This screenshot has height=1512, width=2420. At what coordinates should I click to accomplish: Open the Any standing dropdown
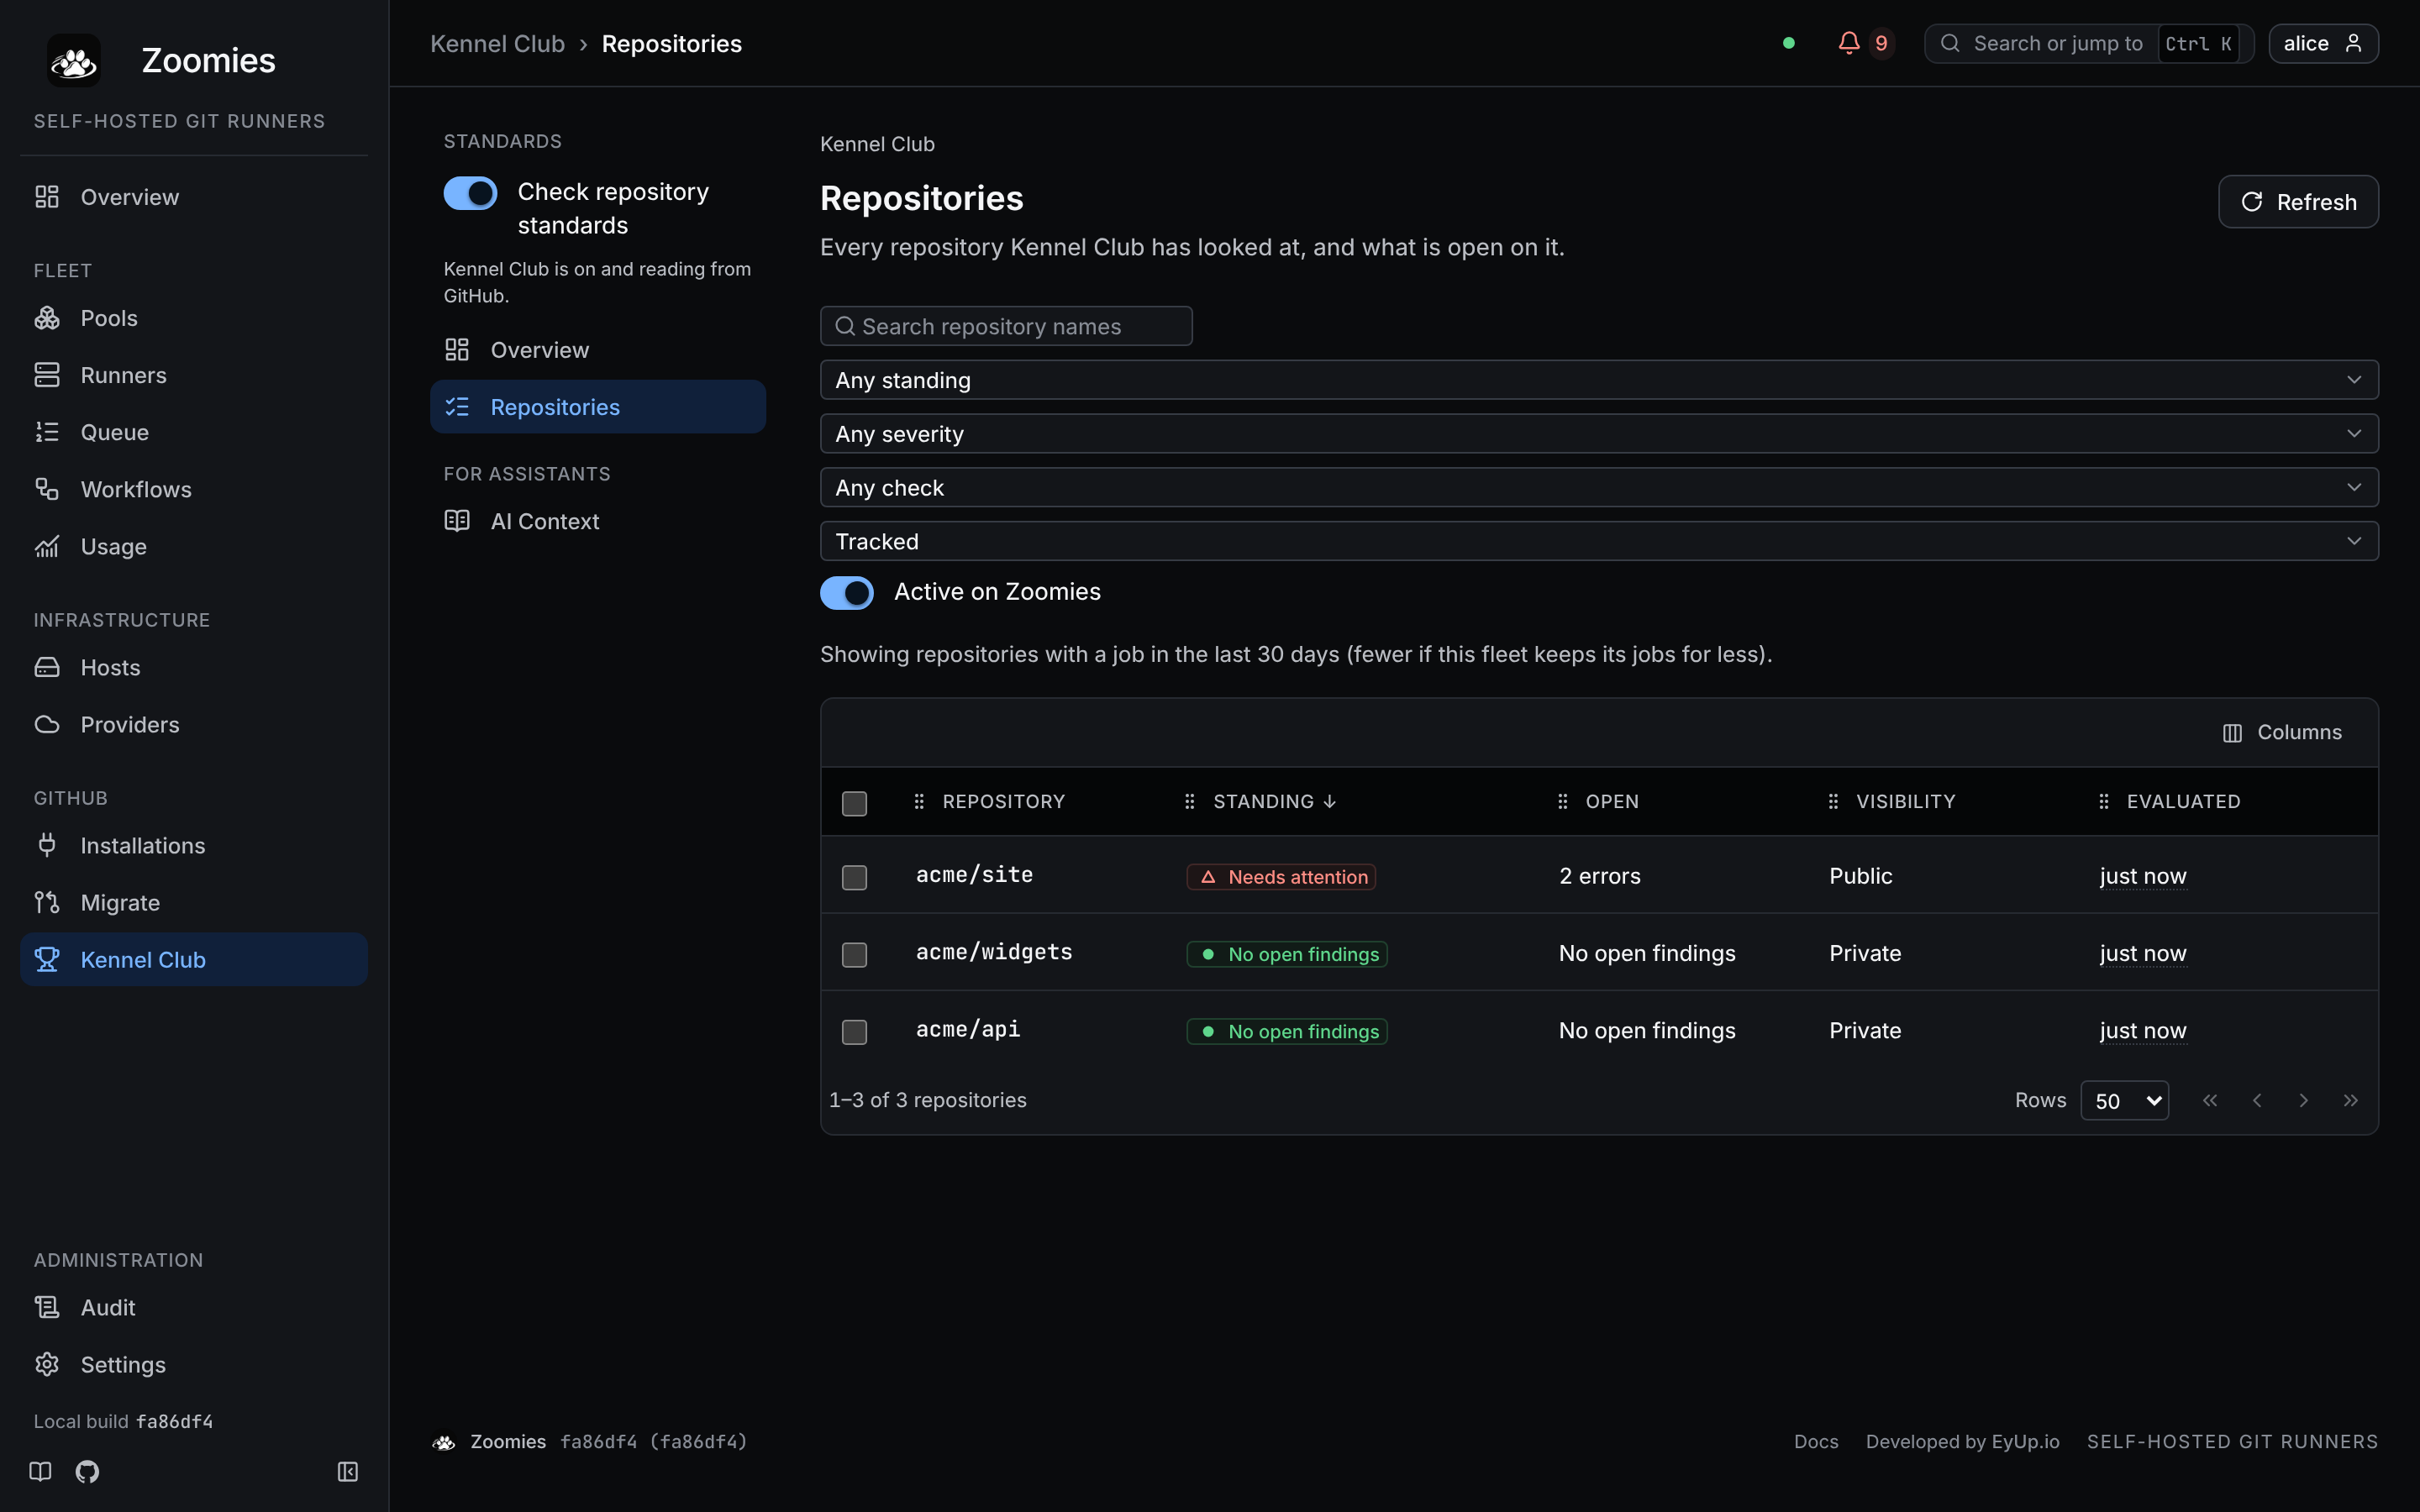[1599, 380]
